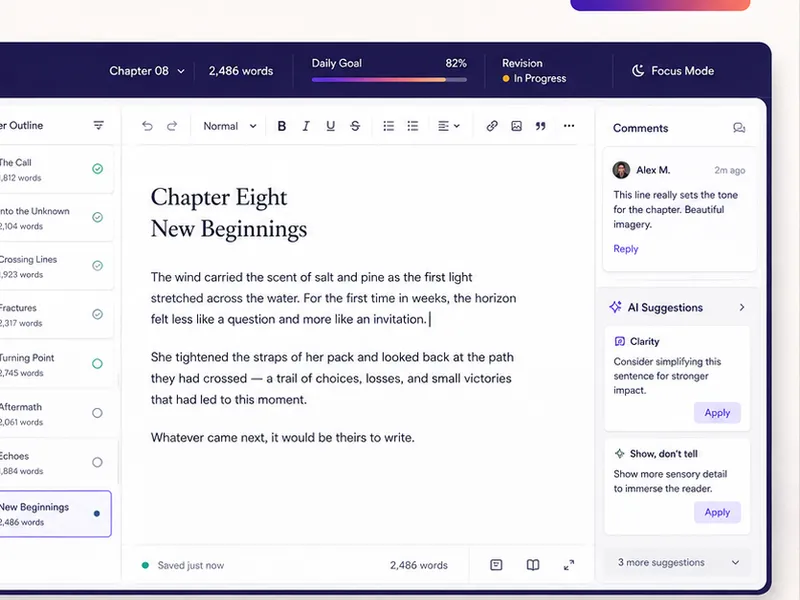Click the gradient button at top
This screenshot has width=800, height=600.
coord(660,5)
